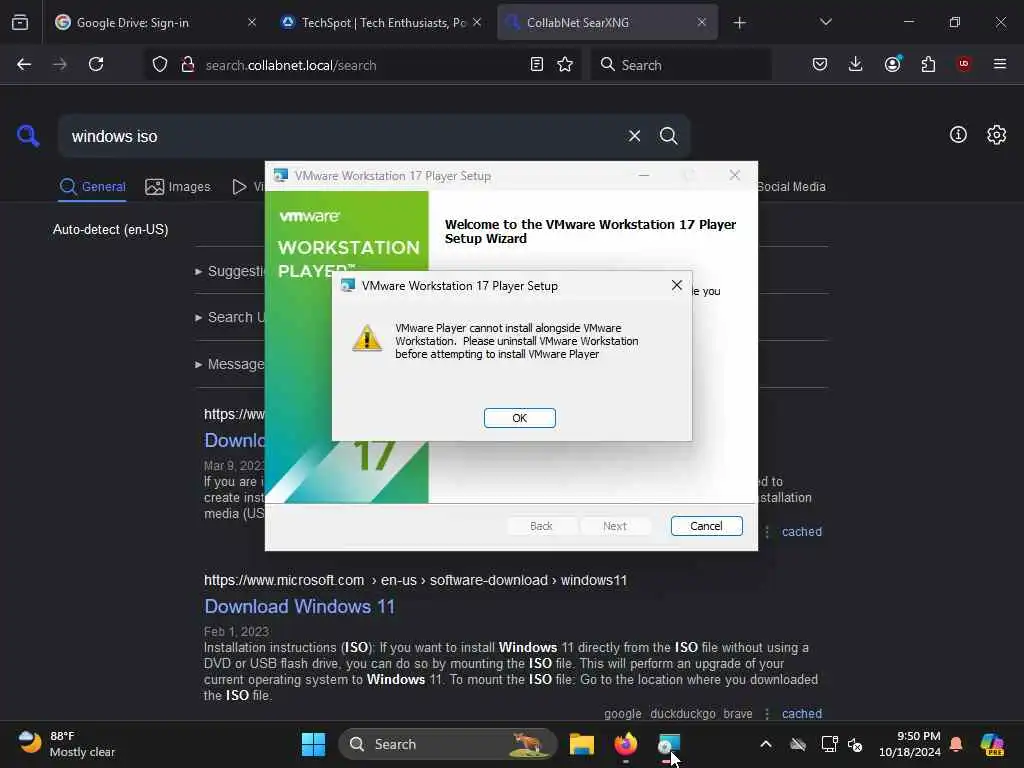The width and height of the screenshot is (1024, 768).
Task: Open the weather widget showing 88°F
Action: (x=65, y=744)
